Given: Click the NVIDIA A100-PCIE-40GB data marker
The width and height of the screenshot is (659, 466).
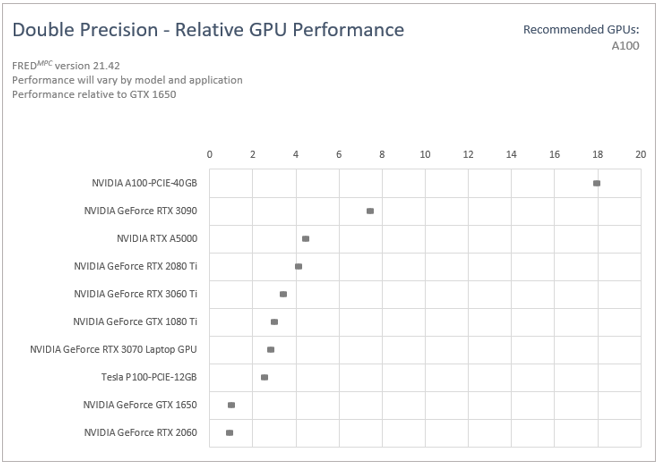Looking at the screenshot, I should pyautogui.click(x=597, y=183).
